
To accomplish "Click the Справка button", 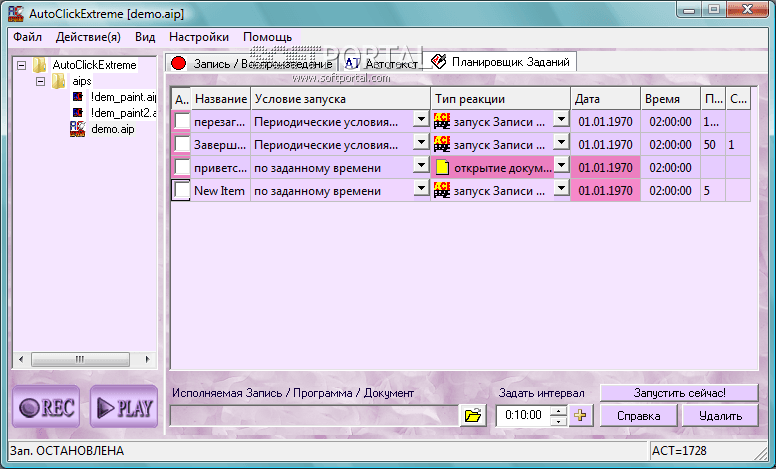I will pos(638,416).
